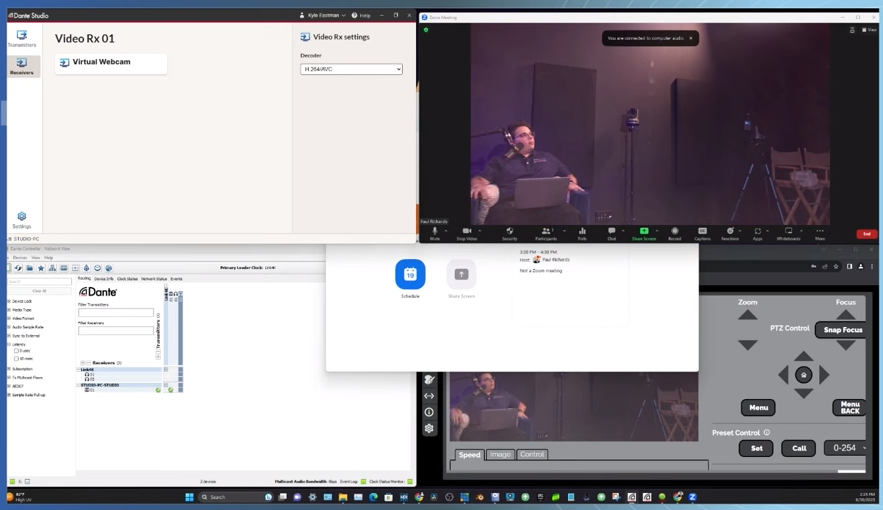The width and height of the screenshot is (883, 510).
Task: Click left-right arrows icon in PTZ sidebar
Action: (429, 396)
